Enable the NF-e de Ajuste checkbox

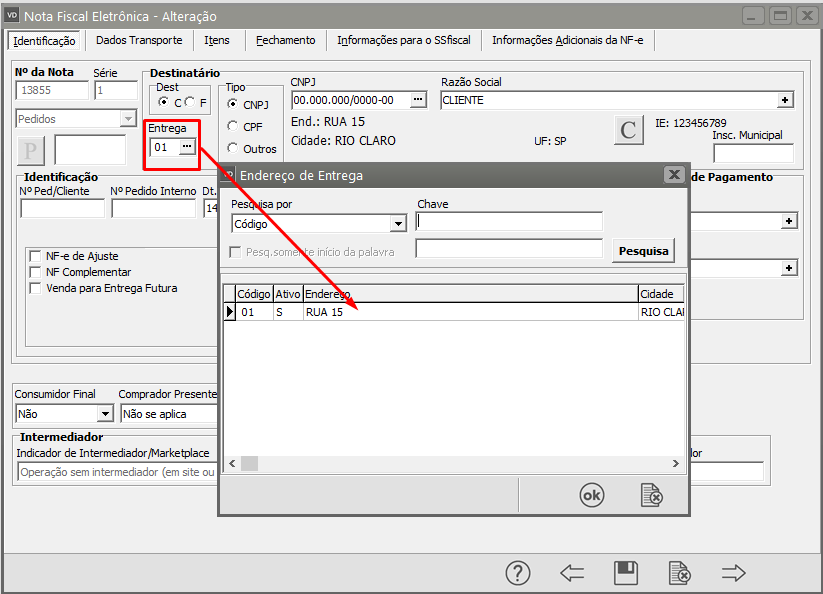click(36, 256)
